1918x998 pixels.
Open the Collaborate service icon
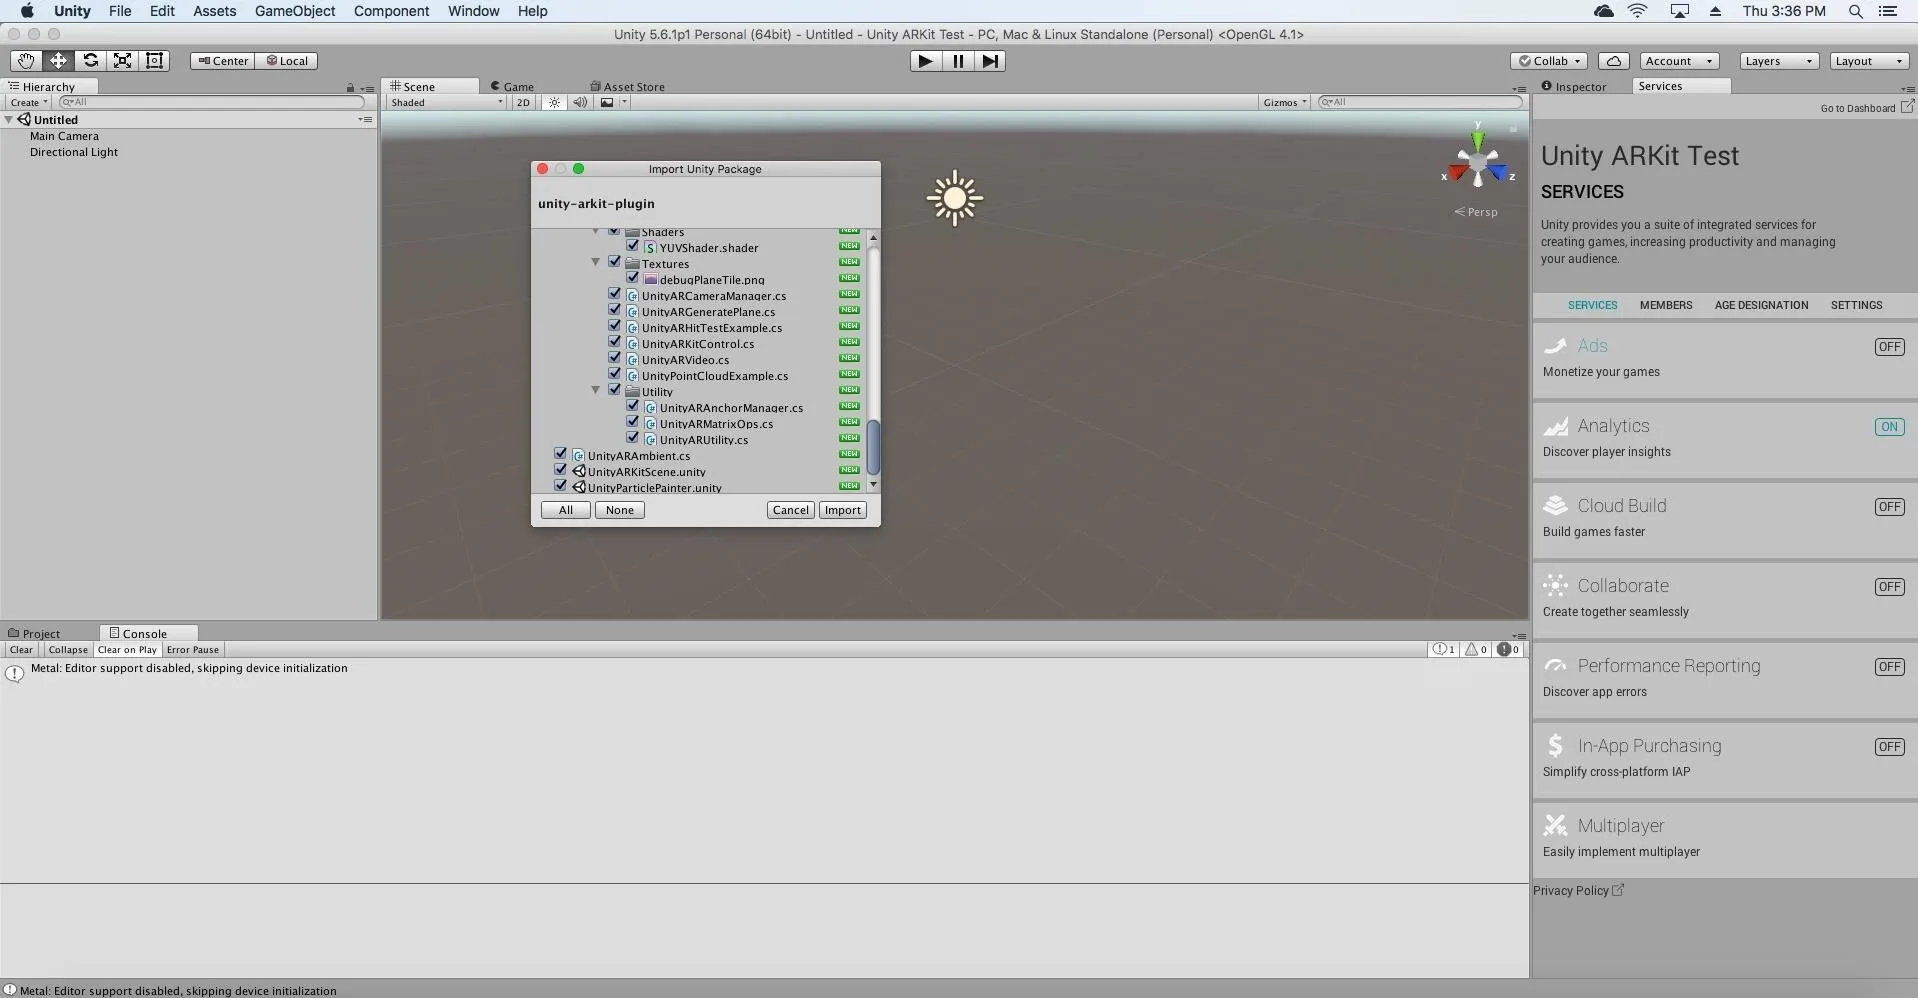coord(1555,586)
